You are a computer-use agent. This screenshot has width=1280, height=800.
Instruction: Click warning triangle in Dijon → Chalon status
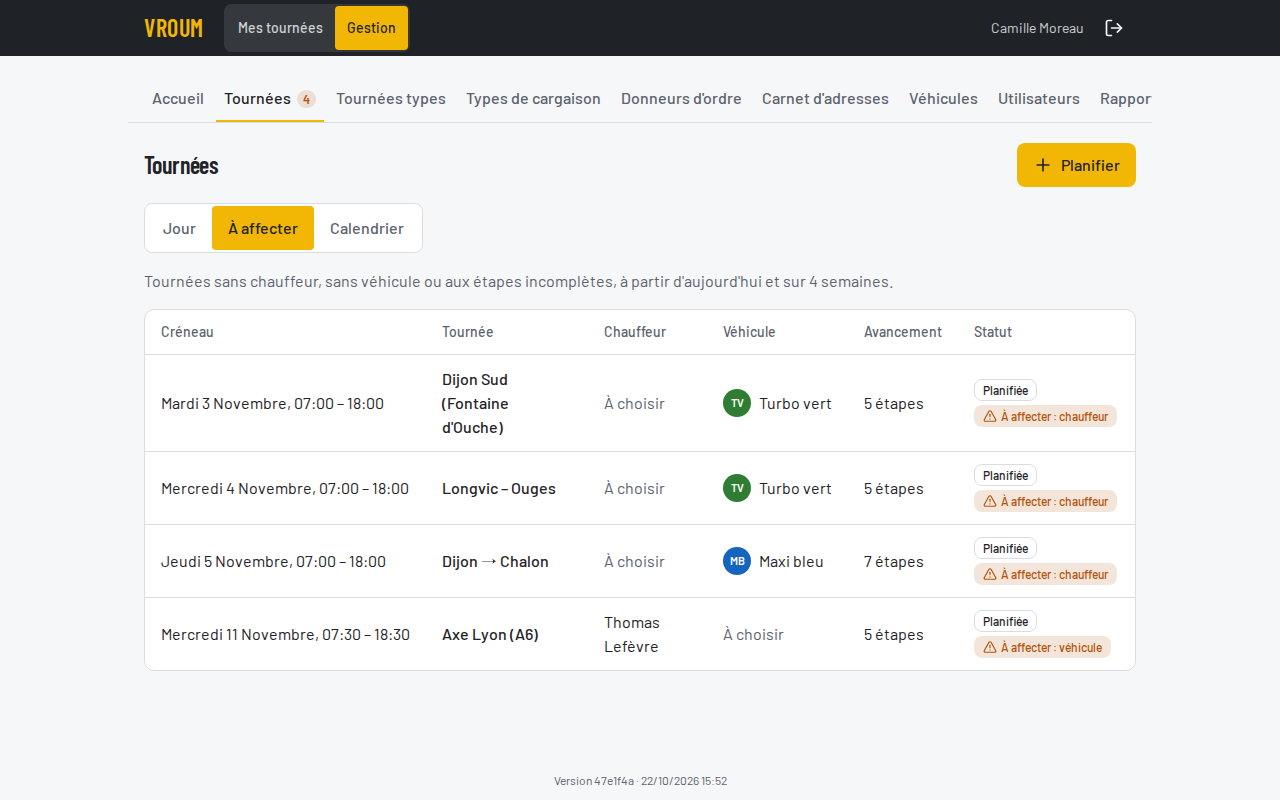tap(990, 574)
